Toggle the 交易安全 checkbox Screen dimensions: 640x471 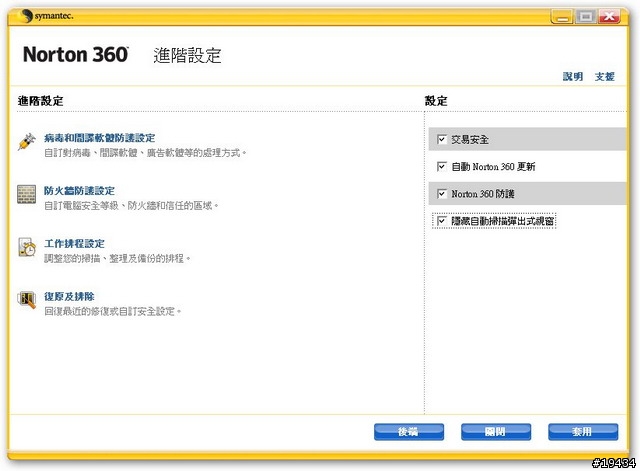(x=442, y=140)
